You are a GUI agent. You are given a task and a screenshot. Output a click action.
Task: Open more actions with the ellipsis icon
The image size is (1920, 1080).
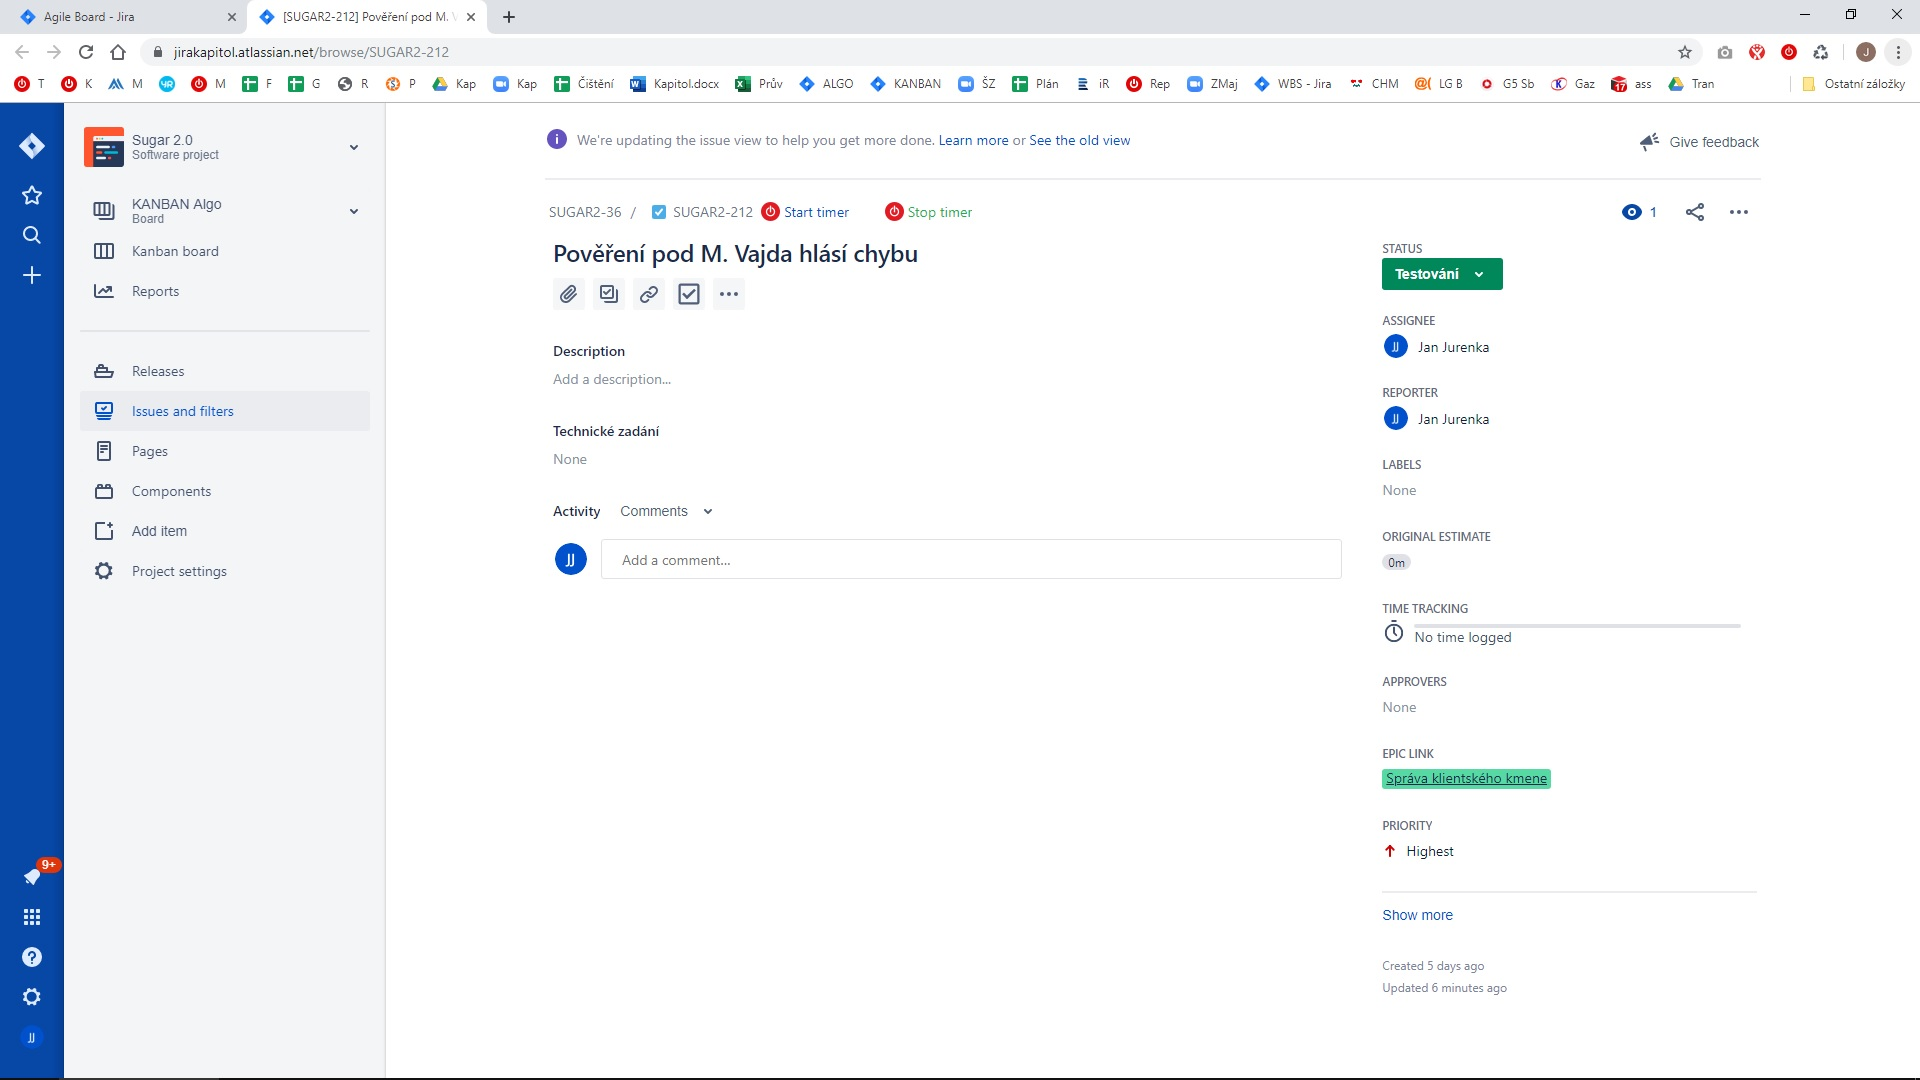728,293
